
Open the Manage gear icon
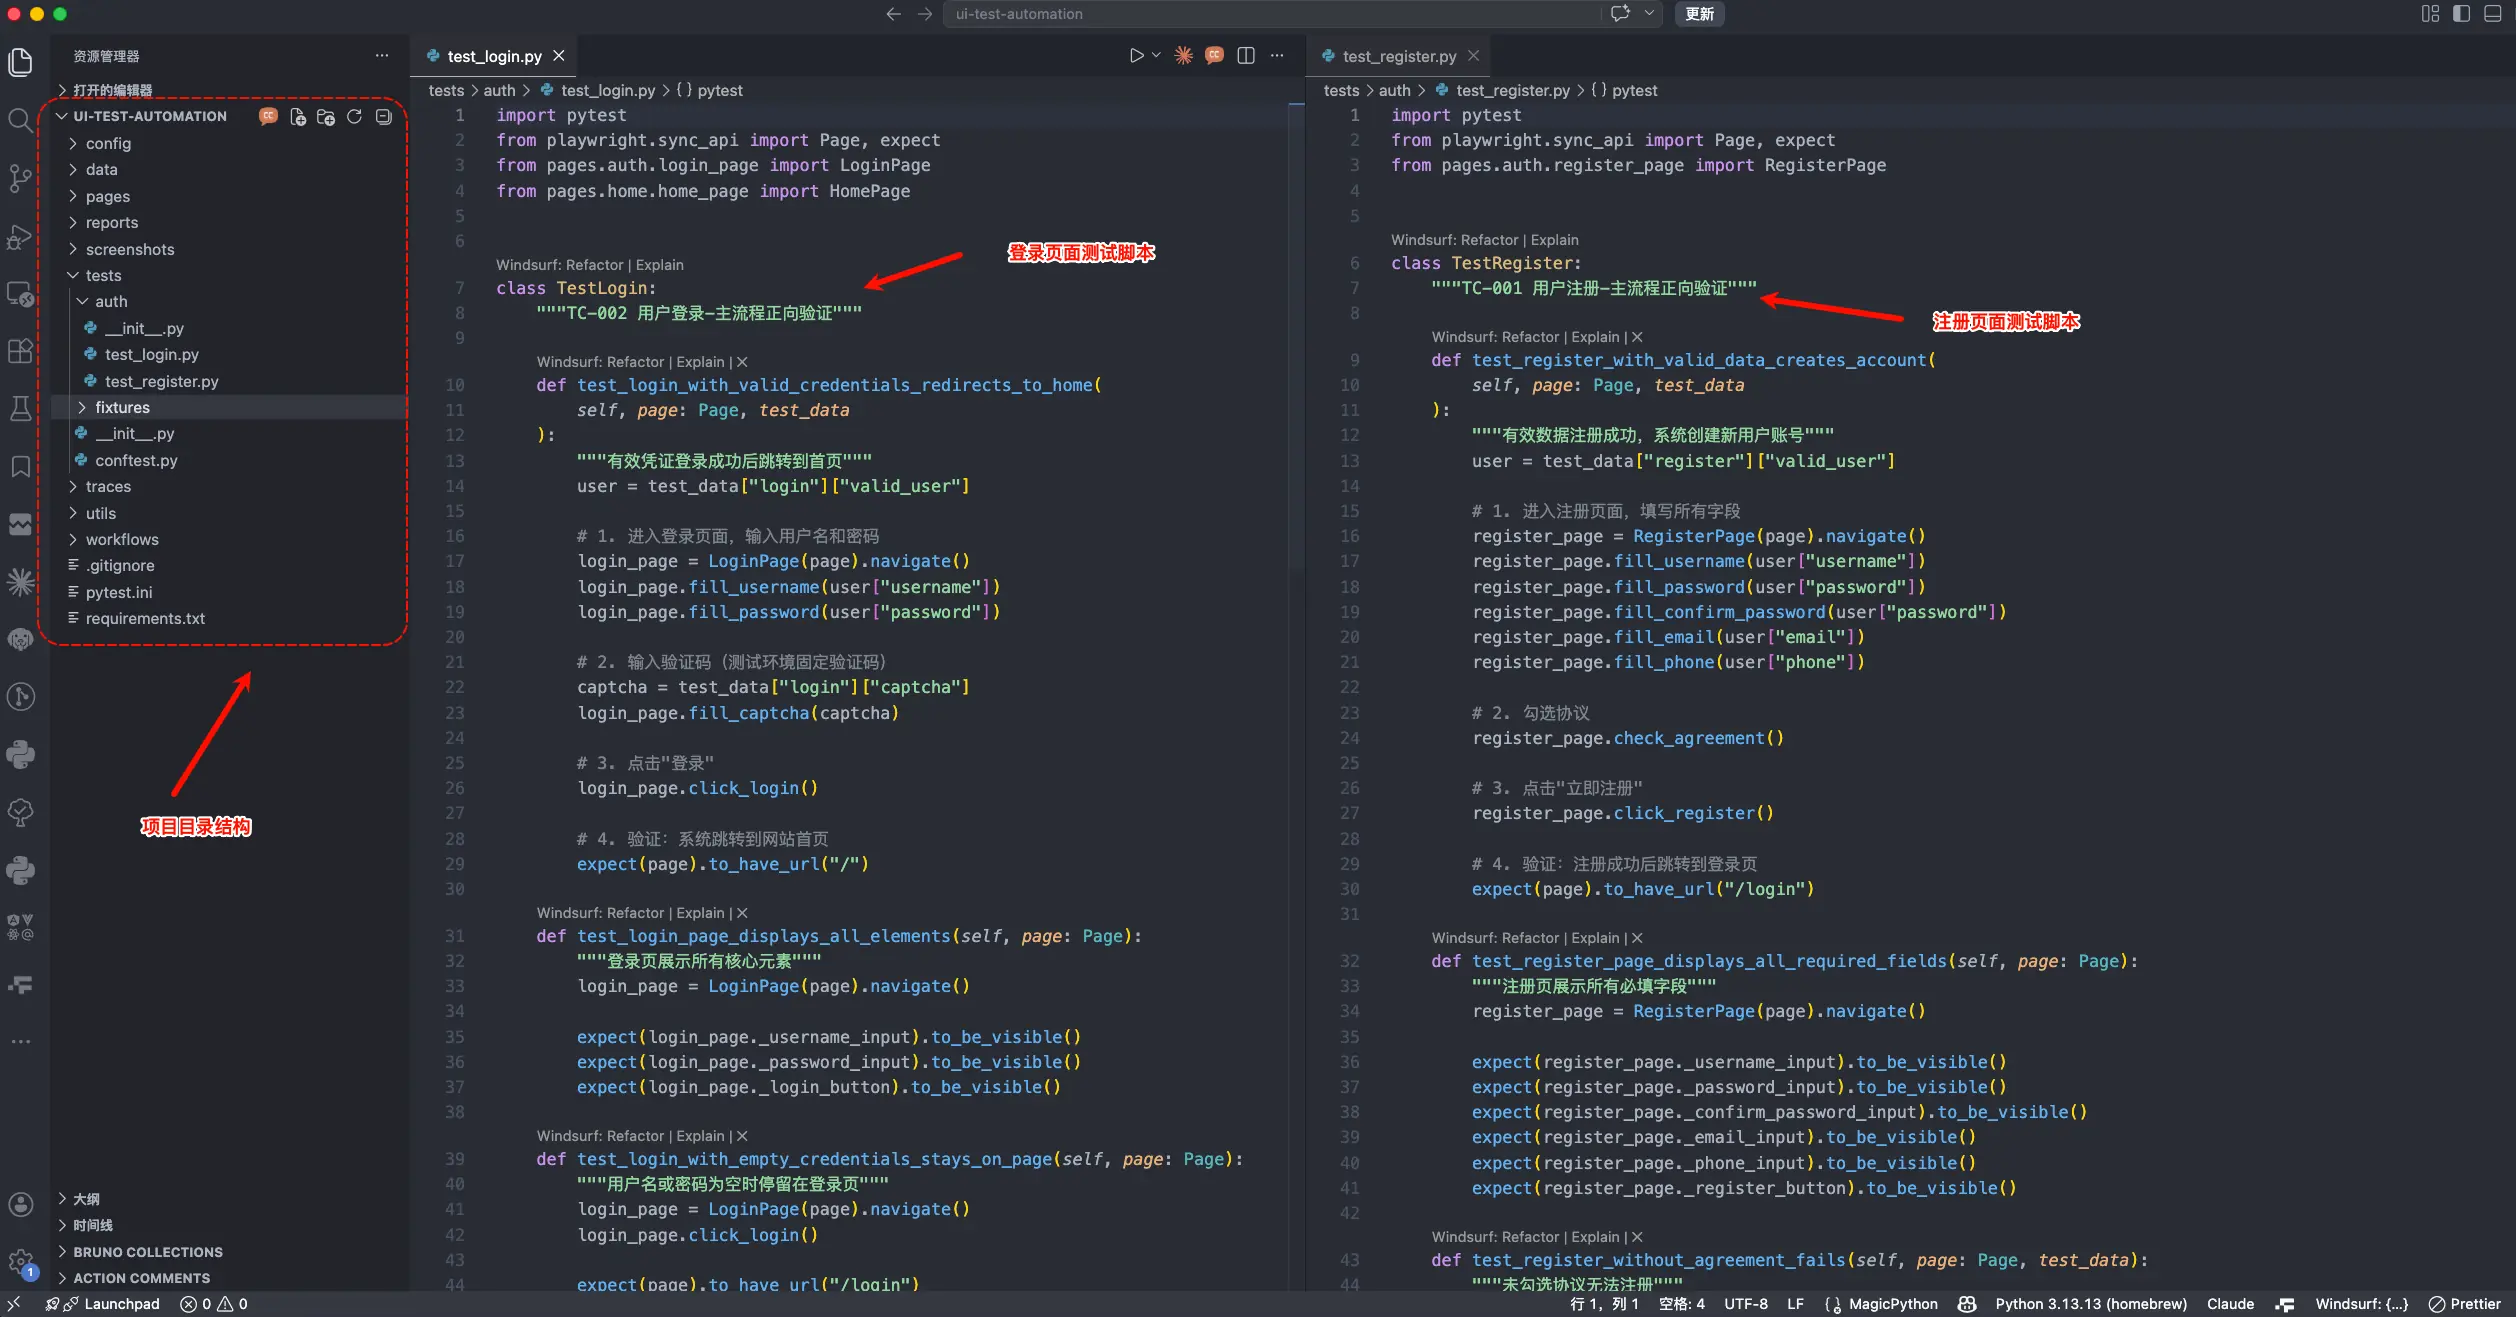point(20,1262)
